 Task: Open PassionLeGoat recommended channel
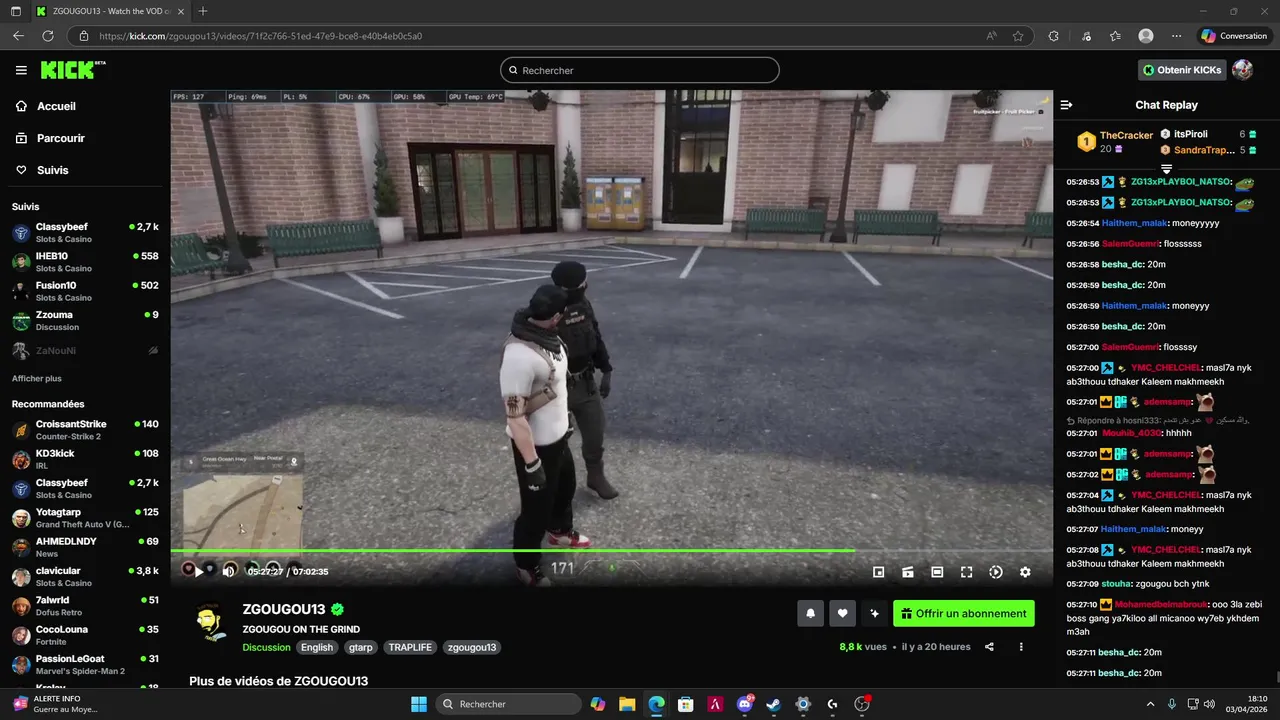tap(85, 665)
